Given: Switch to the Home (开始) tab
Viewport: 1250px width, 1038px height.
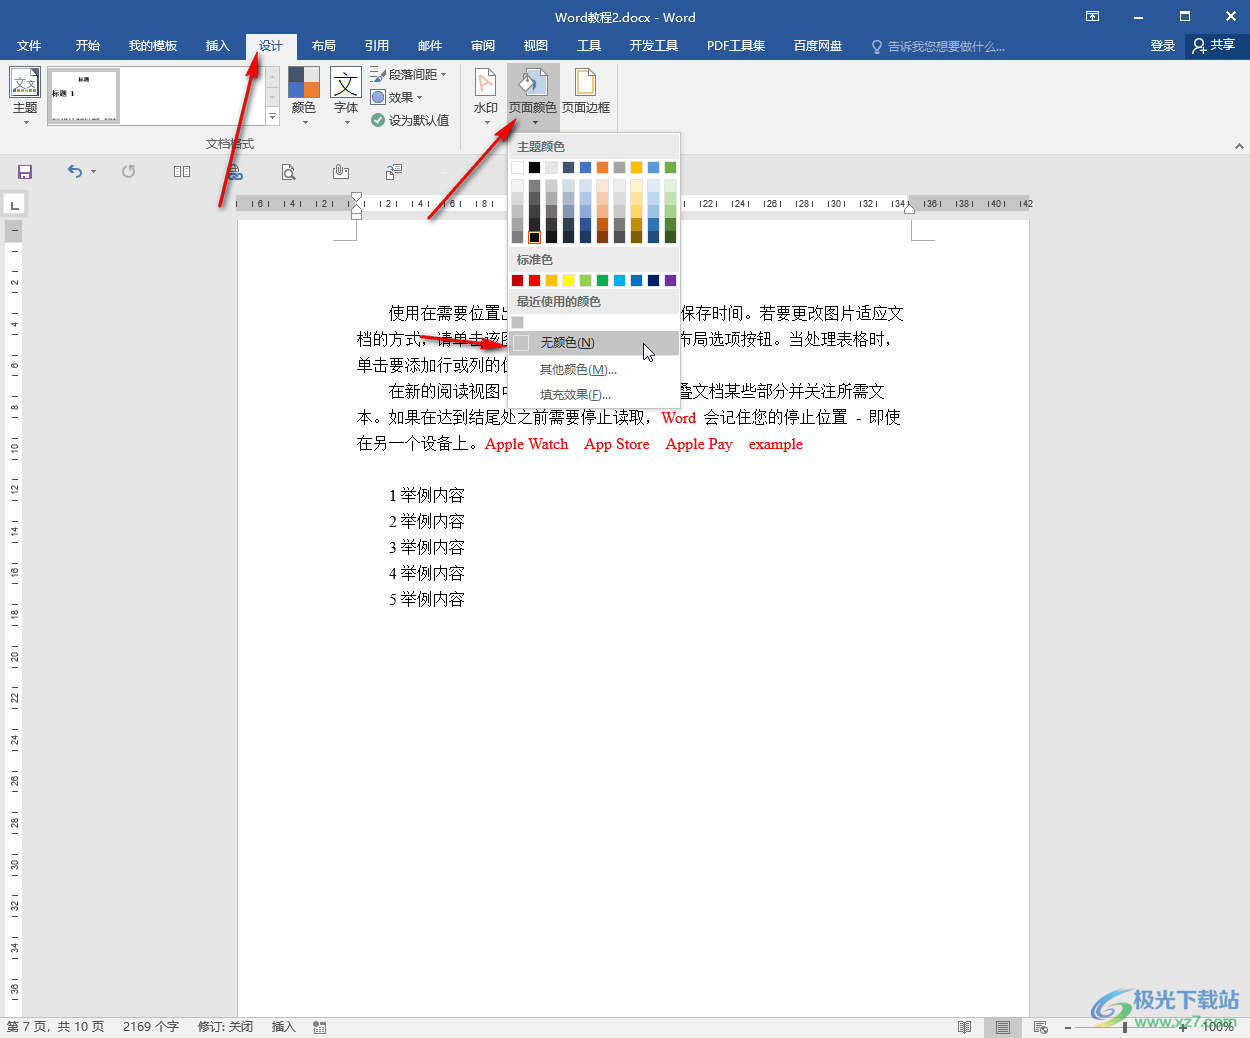Looking at the screenshot, I should point(88,46).
